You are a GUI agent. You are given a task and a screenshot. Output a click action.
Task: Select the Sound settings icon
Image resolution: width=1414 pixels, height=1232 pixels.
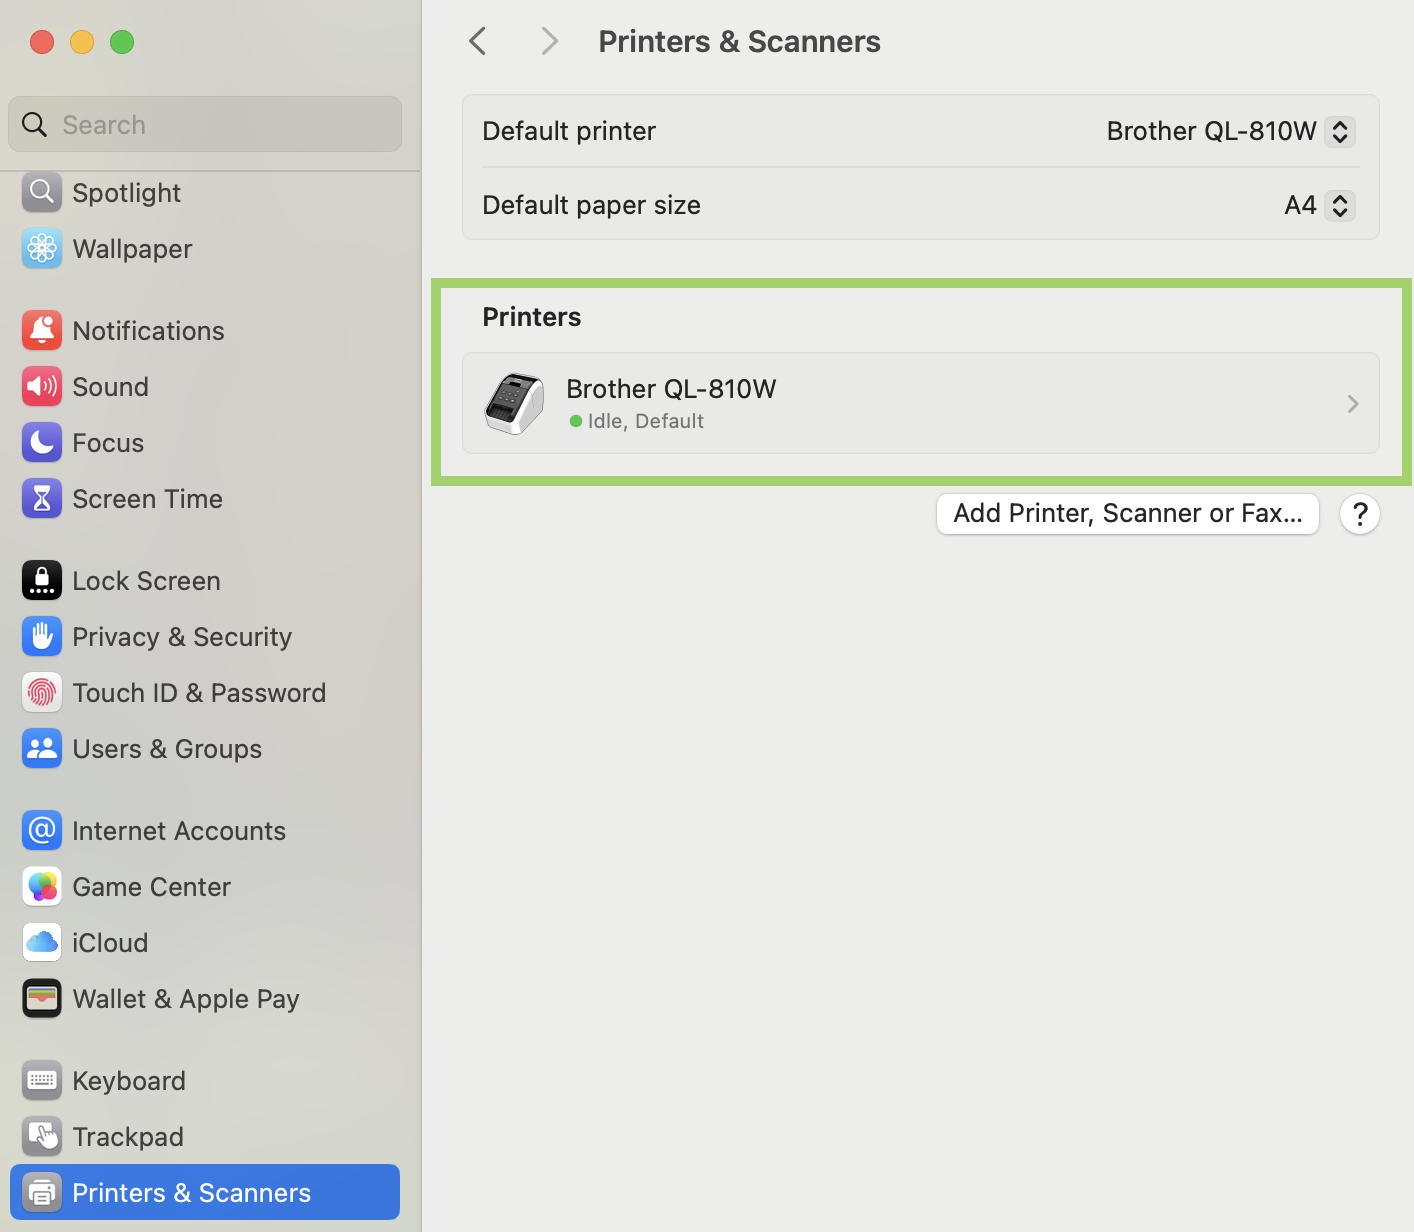[x=41, y=386]
